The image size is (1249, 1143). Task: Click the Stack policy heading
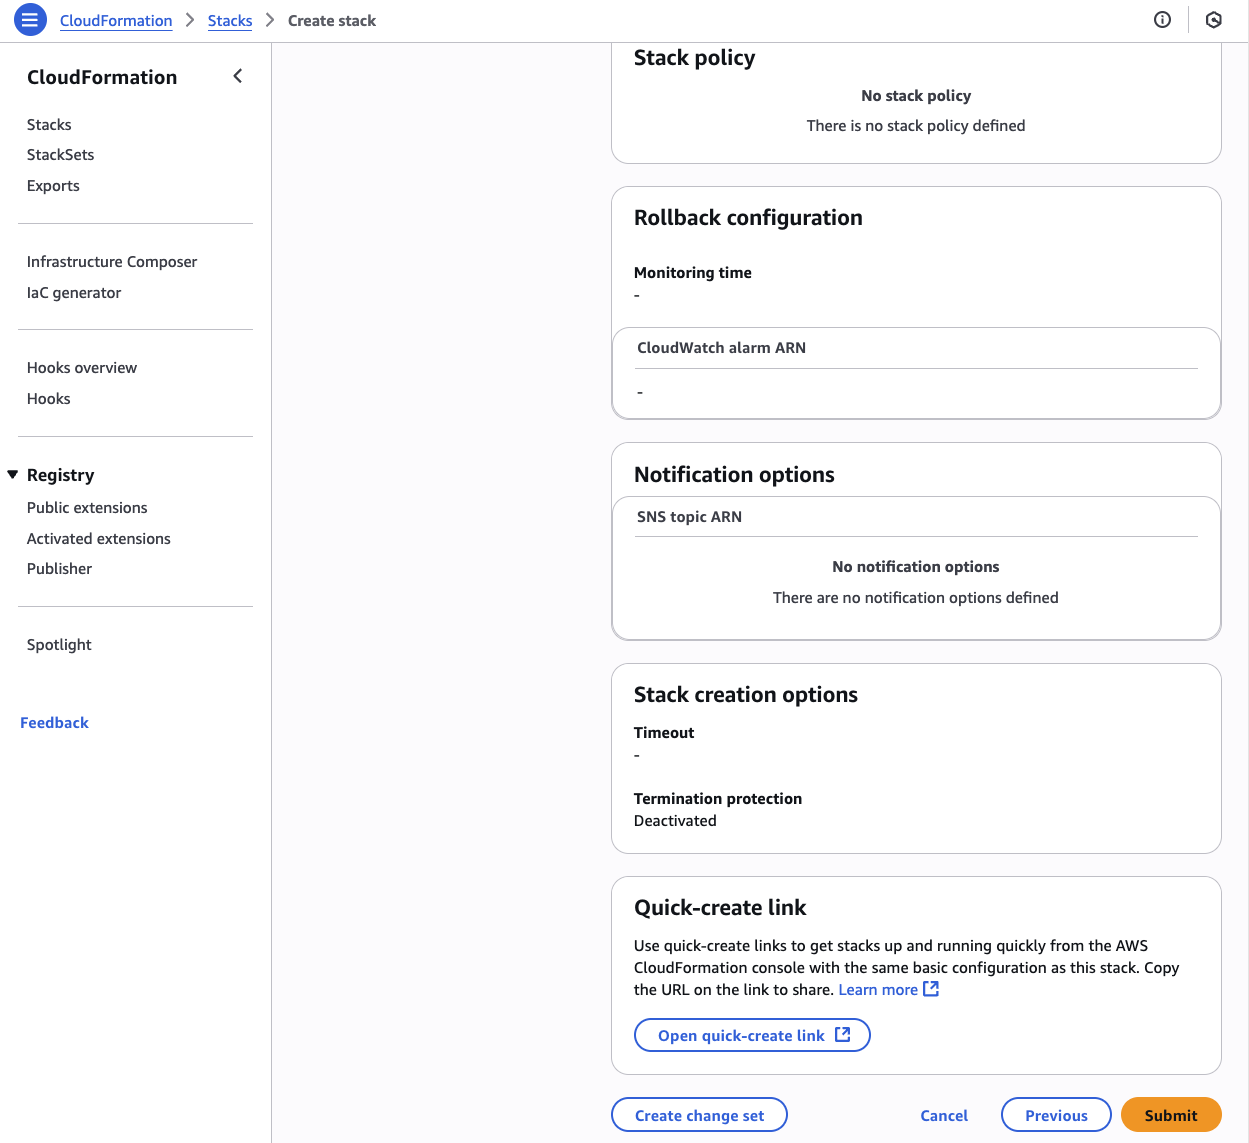tap(694, 58)
